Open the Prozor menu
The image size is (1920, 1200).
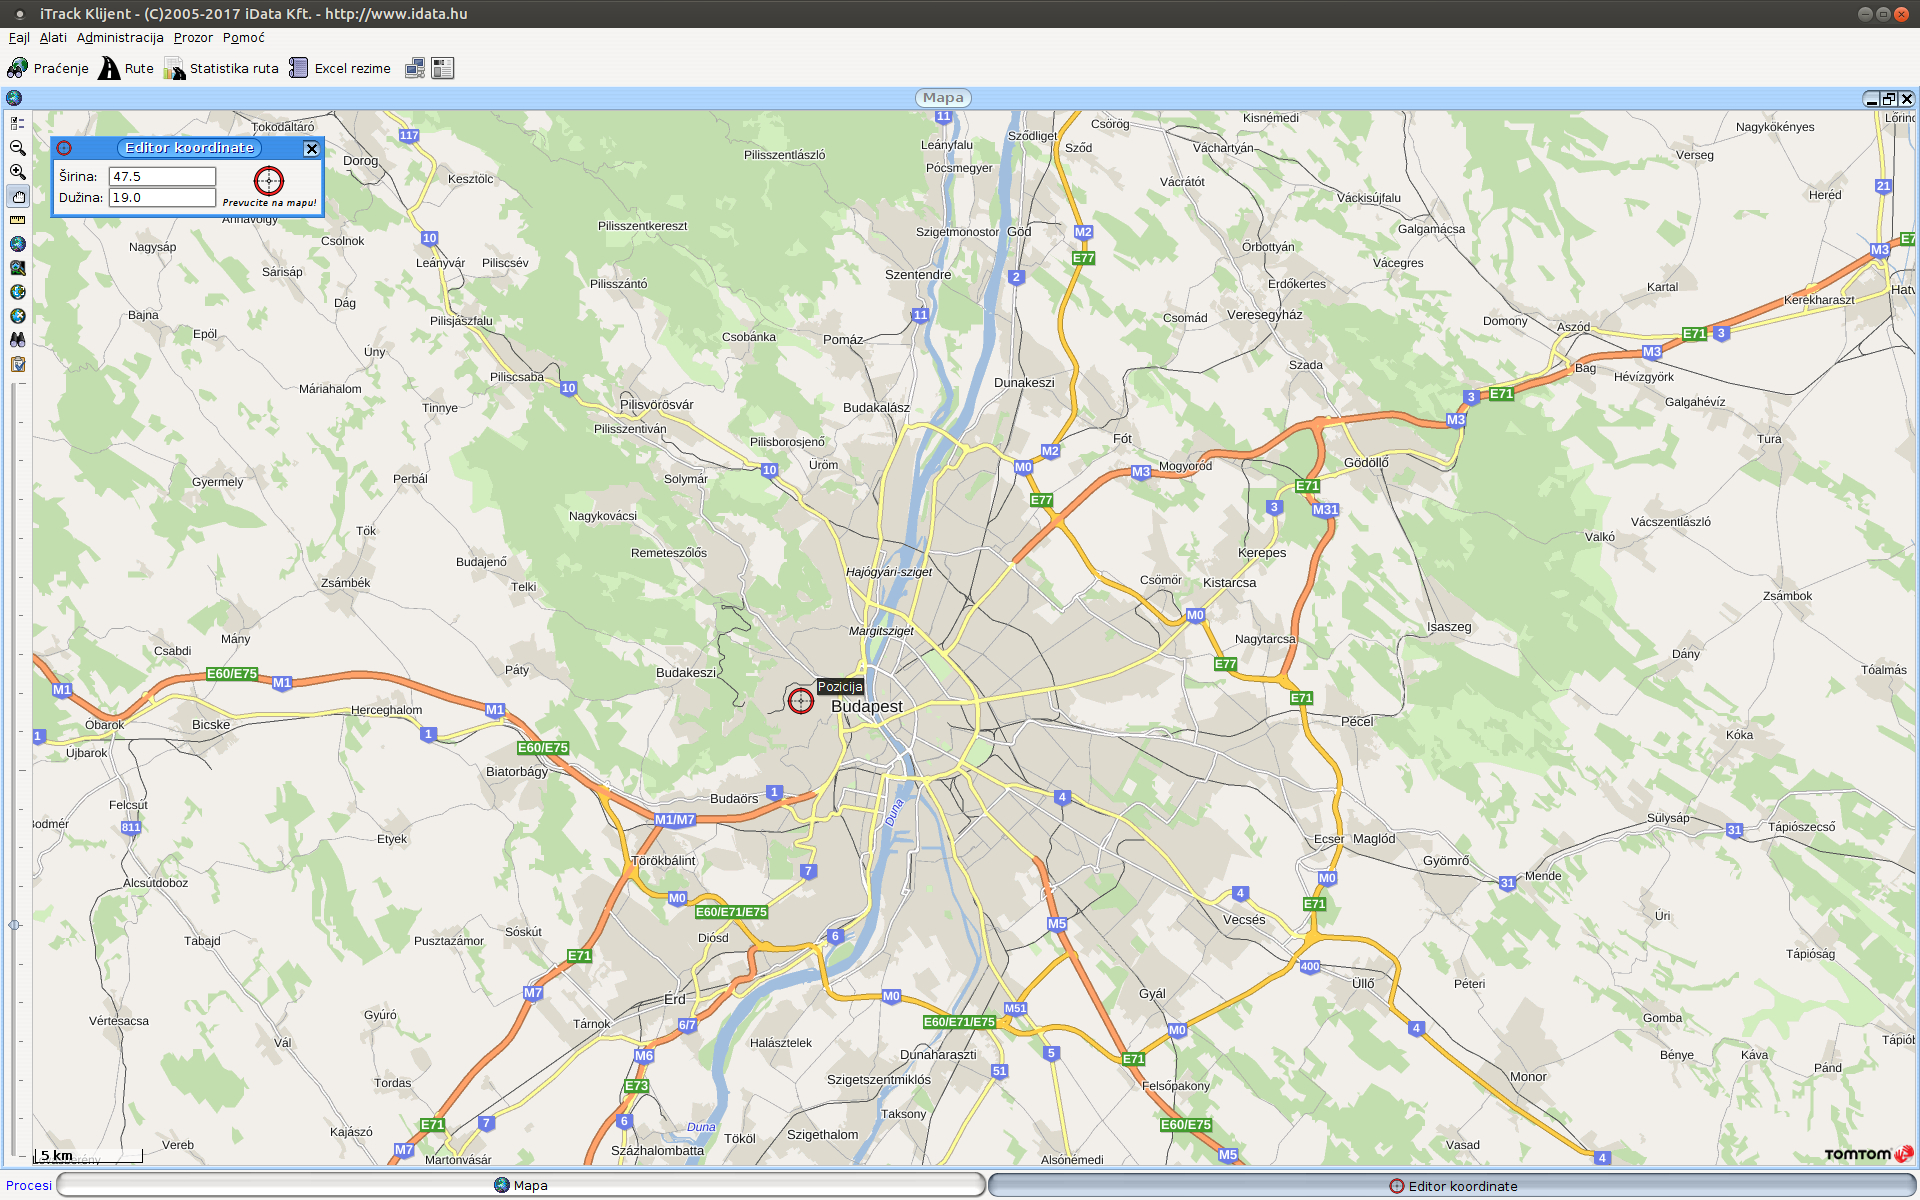pos(193,38)
